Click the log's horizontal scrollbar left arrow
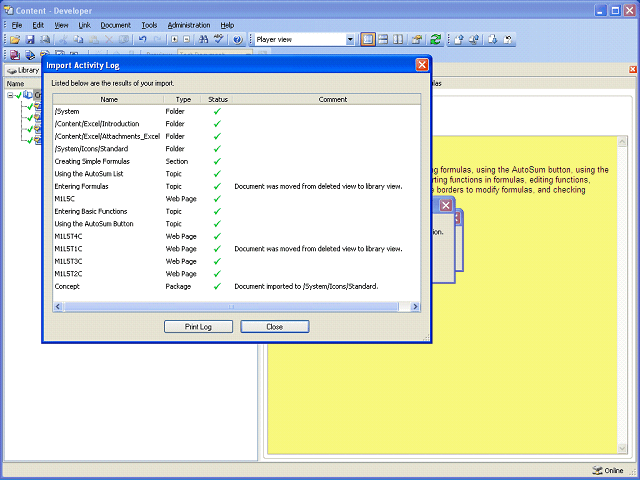 coord(58,307)
